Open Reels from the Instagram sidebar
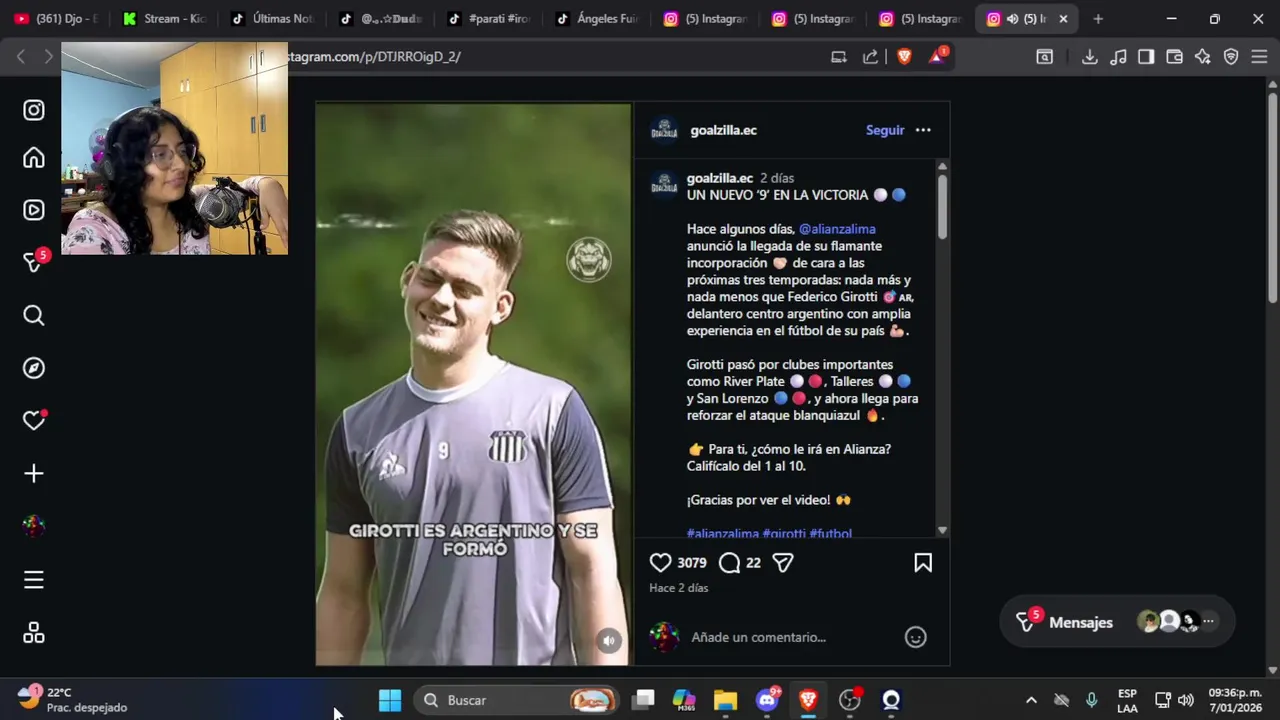Viewport: 1280px width, 720px height. coord(34,210)
